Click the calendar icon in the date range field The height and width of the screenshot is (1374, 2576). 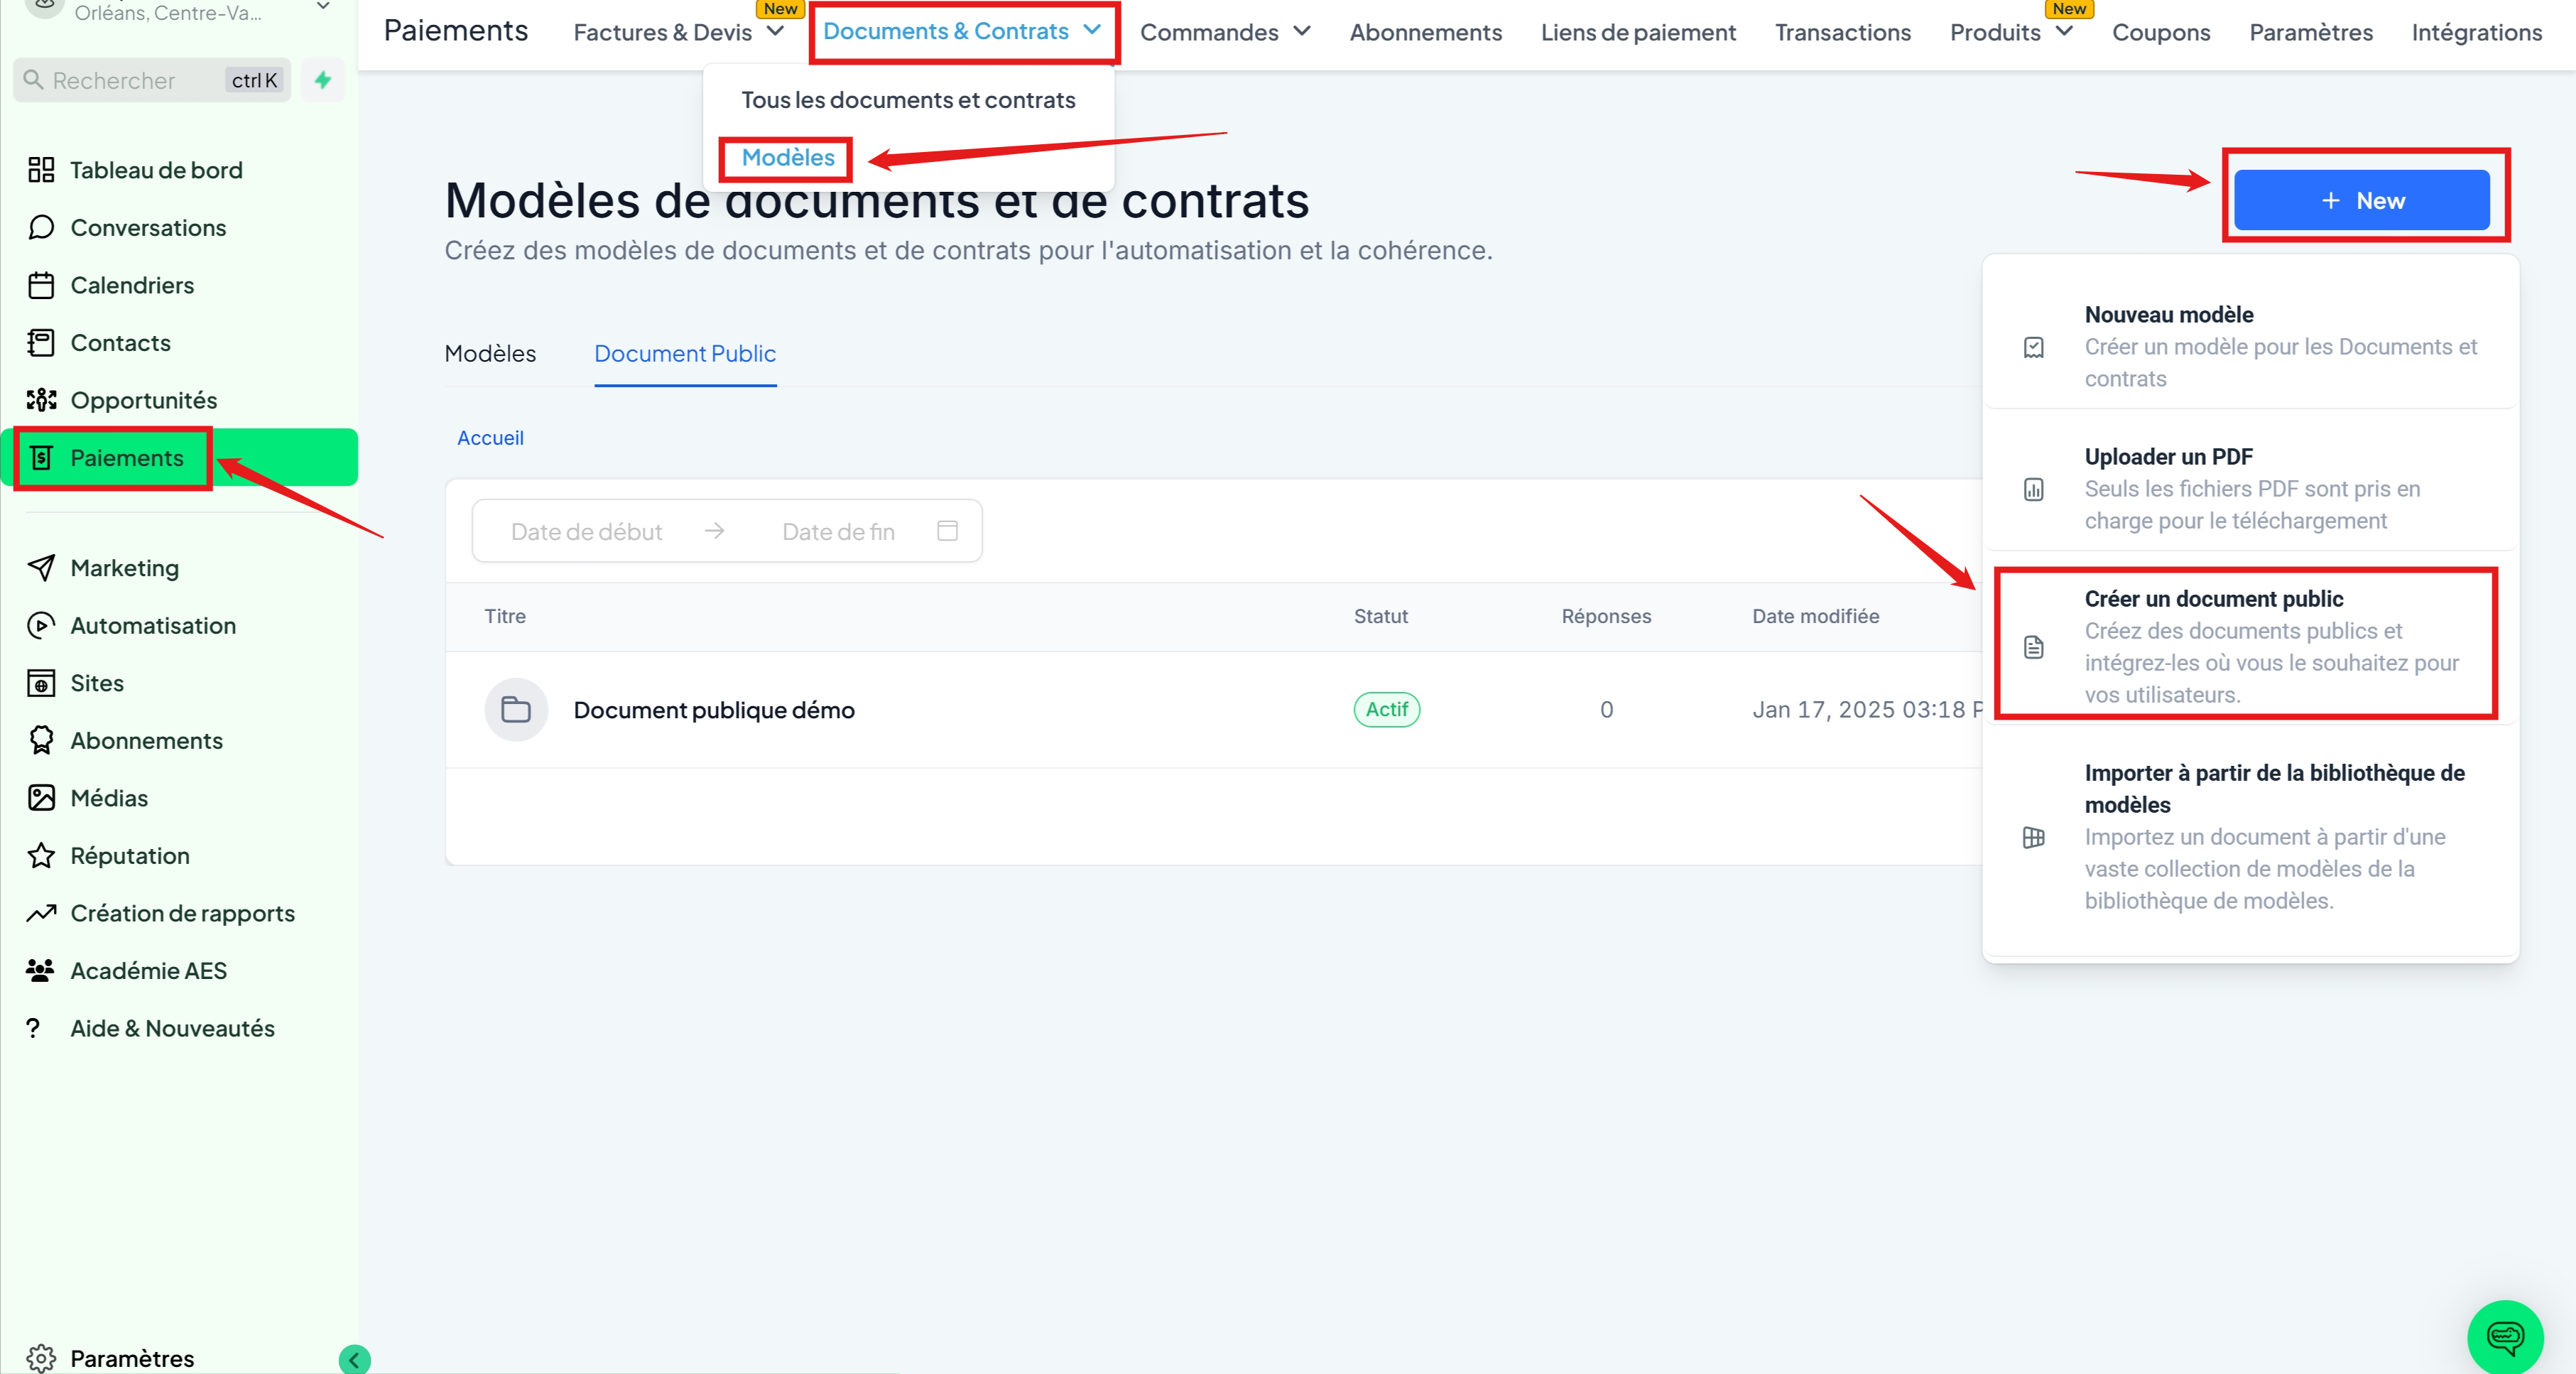pos(947,531)
